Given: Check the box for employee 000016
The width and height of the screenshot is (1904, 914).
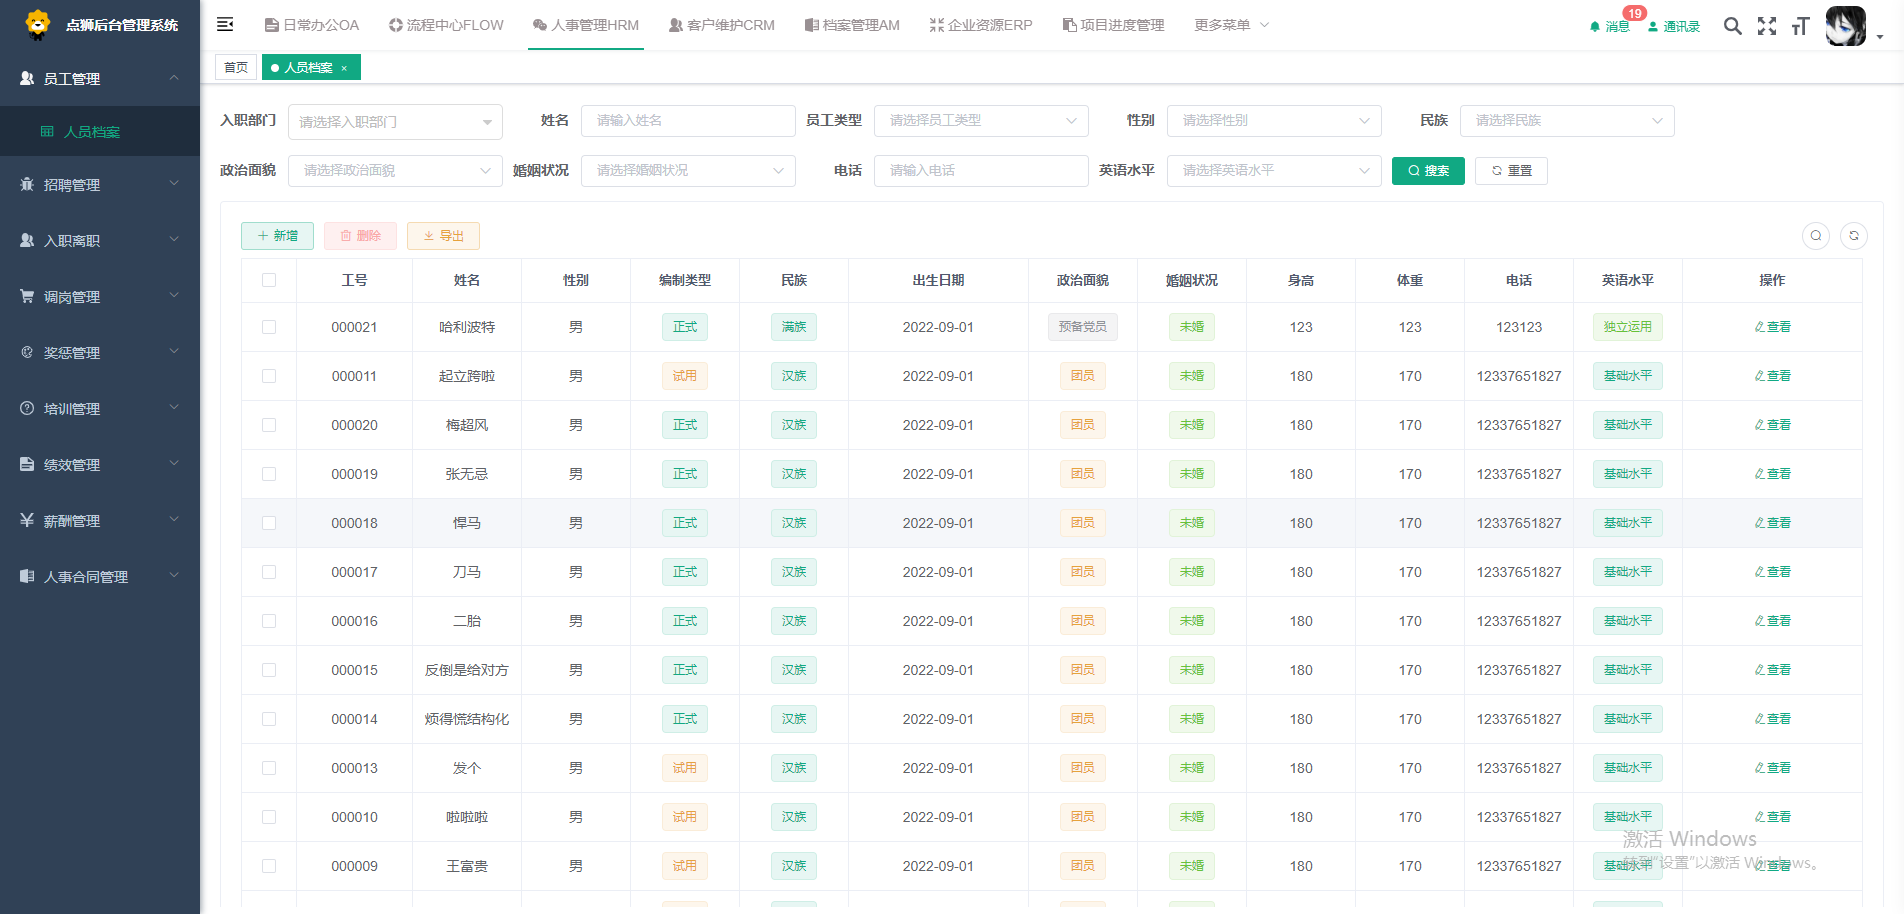Looking at the screenshot, I should coord(269,621).
